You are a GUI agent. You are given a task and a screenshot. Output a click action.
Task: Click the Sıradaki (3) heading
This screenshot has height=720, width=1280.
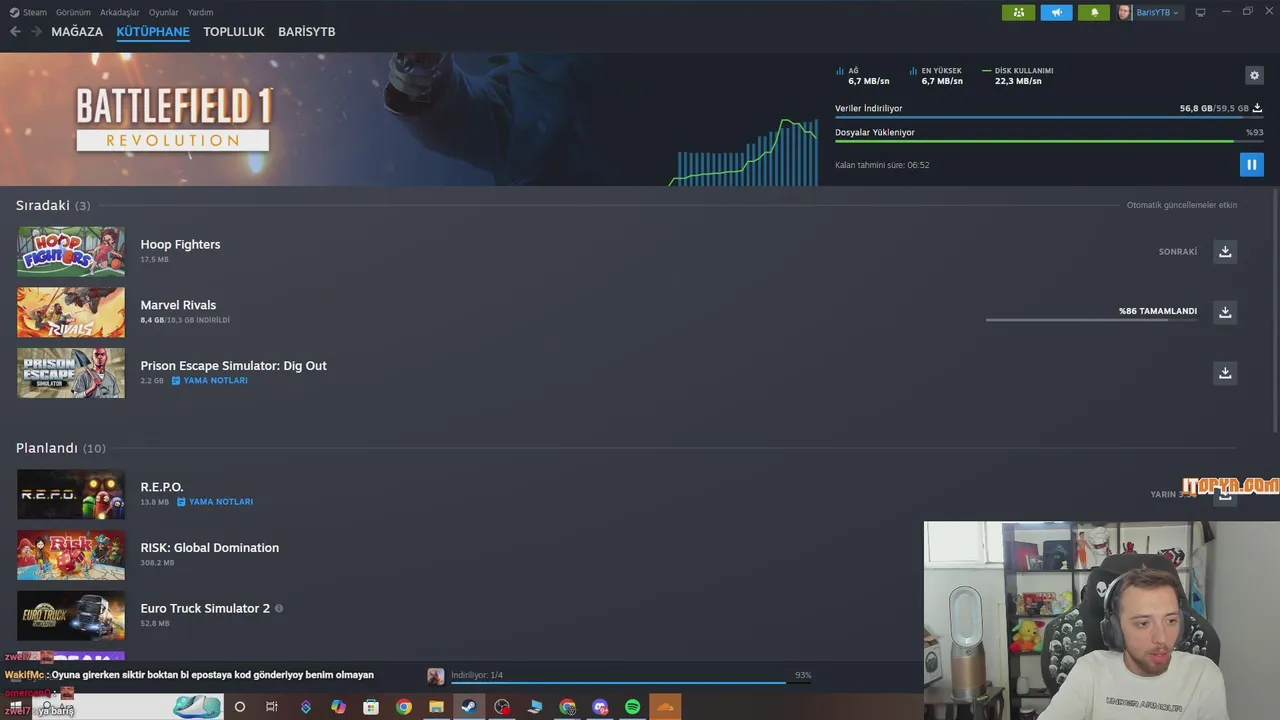click(x=53, y=205)
